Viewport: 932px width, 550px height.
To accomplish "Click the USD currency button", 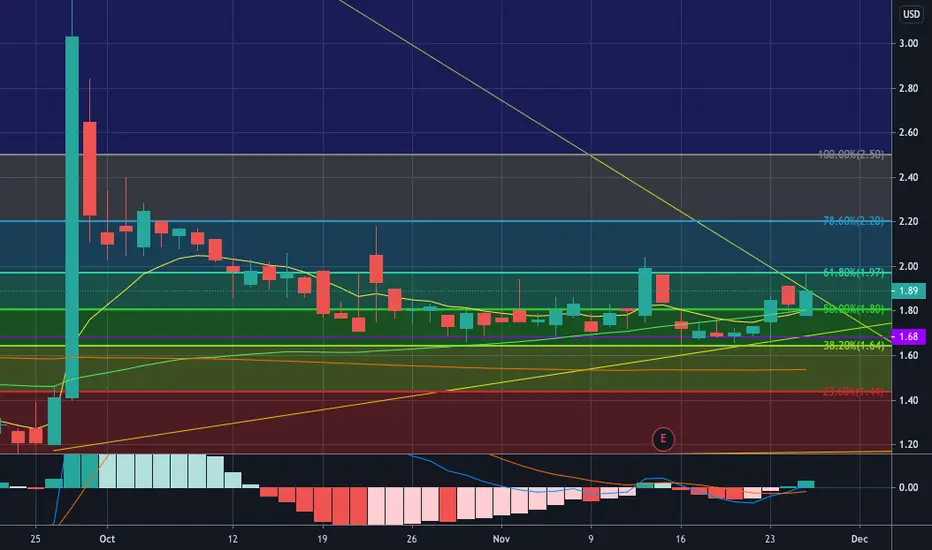I will (x=911, y=14).
